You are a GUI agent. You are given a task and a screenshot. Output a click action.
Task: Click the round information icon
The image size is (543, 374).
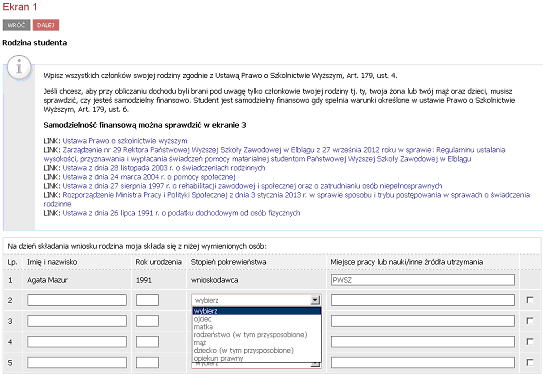click(19, 67)
